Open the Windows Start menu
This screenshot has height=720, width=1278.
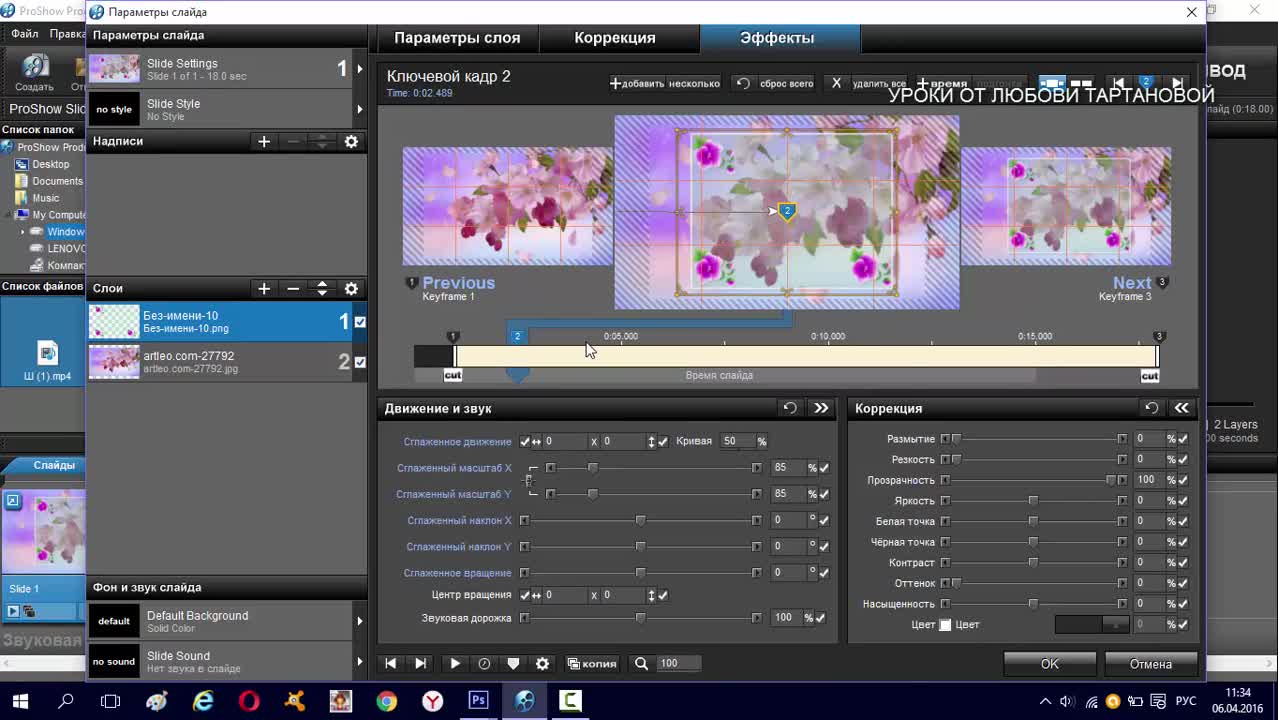click(x=20, y=701)
